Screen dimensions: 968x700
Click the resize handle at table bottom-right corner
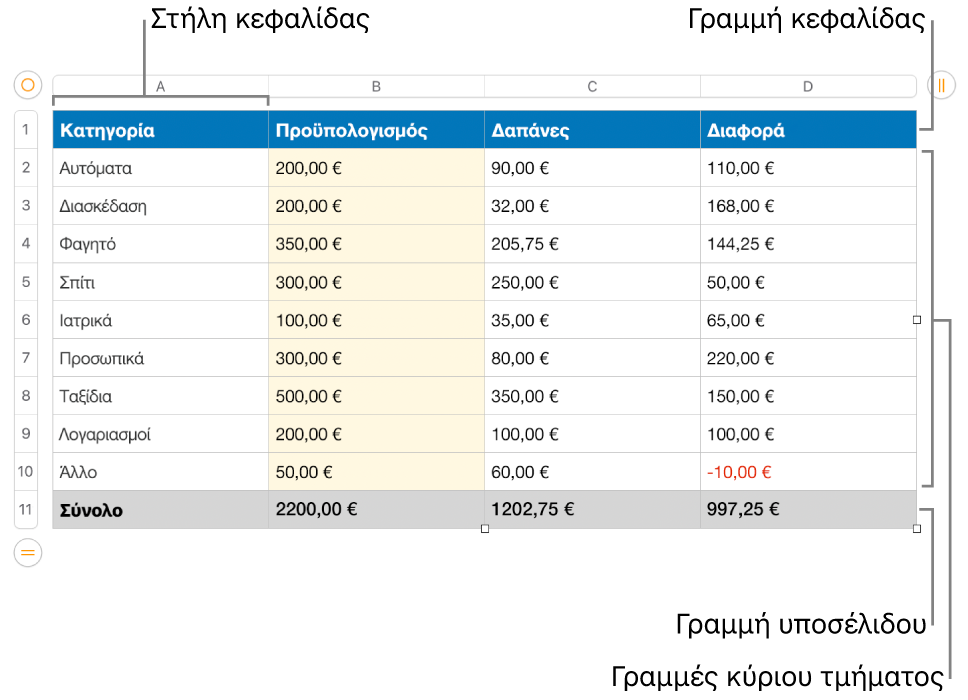point(917,528)
